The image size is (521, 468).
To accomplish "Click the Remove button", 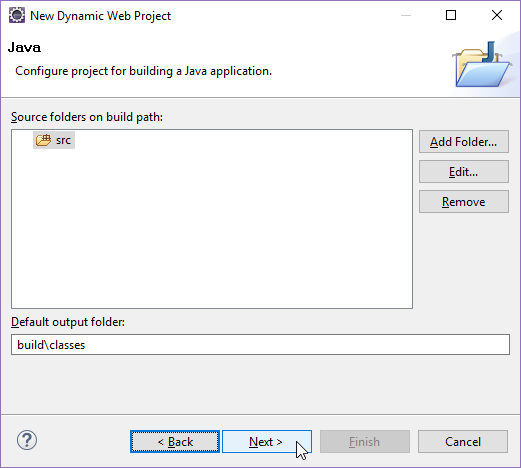I will (x=464, y=202).
